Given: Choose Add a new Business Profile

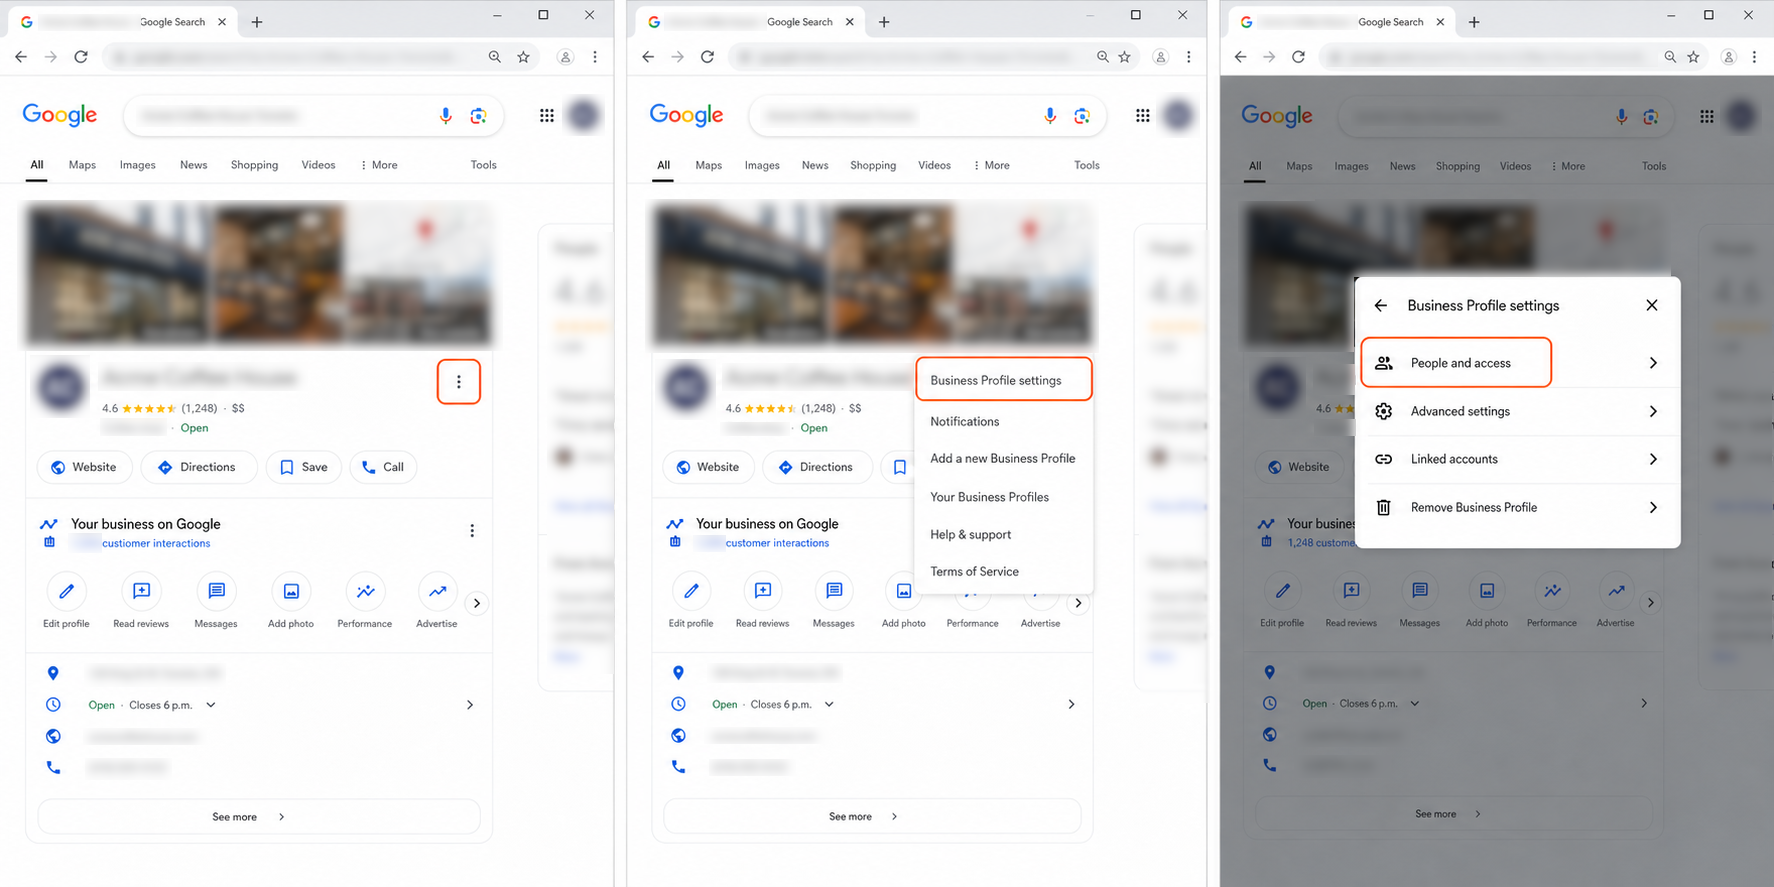Looking at the screenshot, I should pos(1004,458).
